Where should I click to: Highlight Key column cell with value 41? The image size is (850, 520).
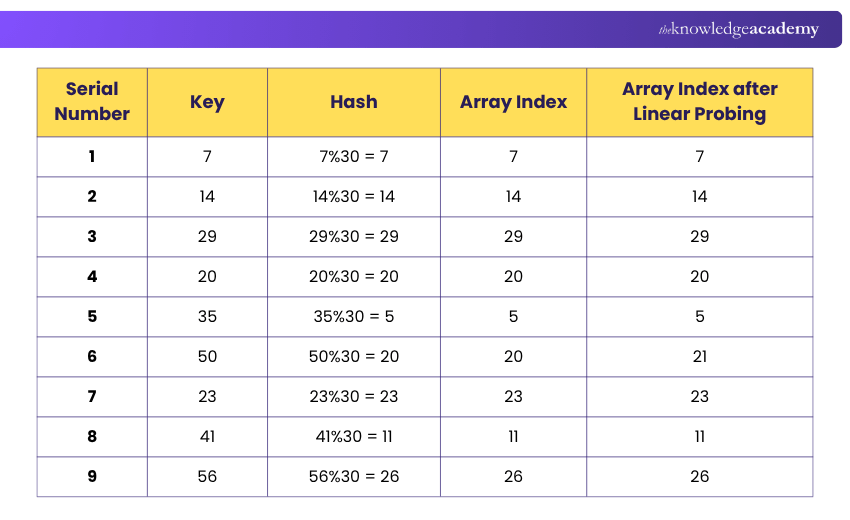tap(207, 436)
